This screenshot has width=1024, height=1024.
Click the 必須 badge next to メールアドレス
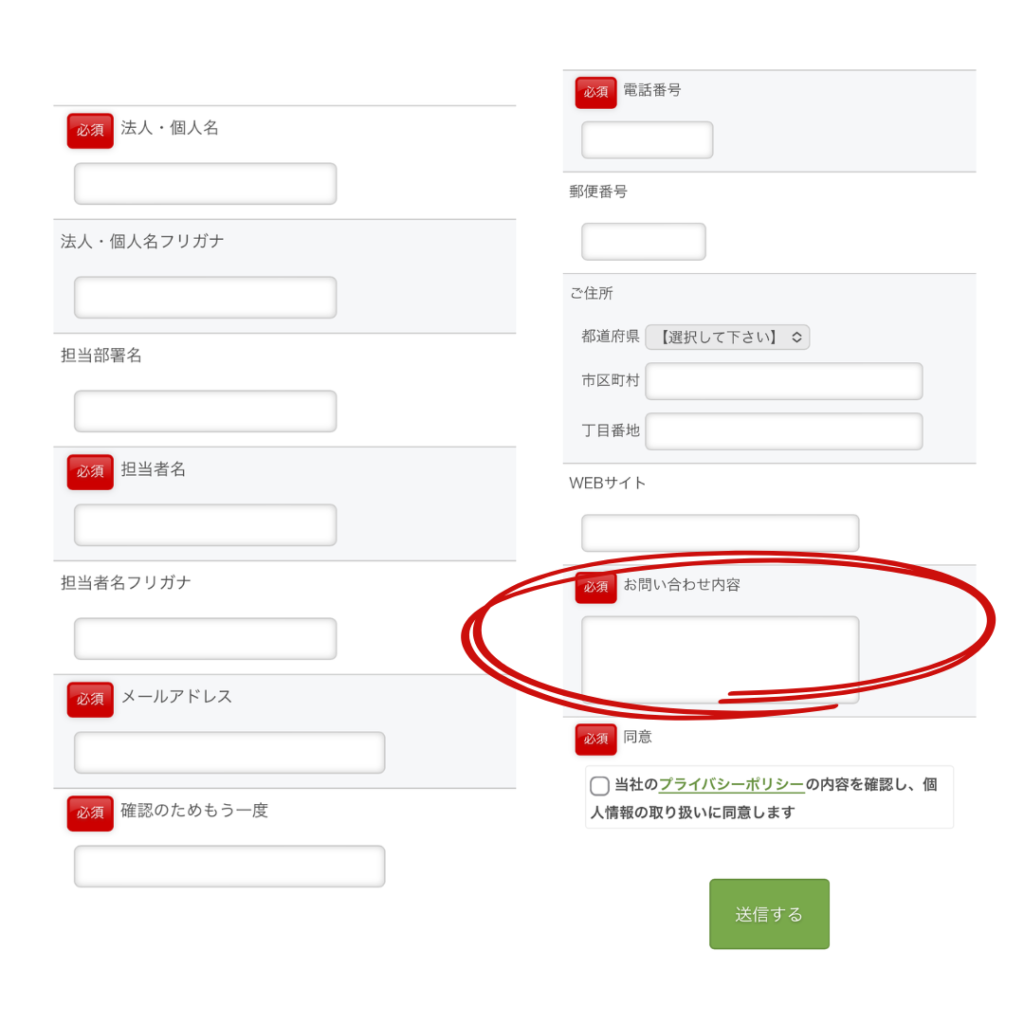tap(90, 699)
